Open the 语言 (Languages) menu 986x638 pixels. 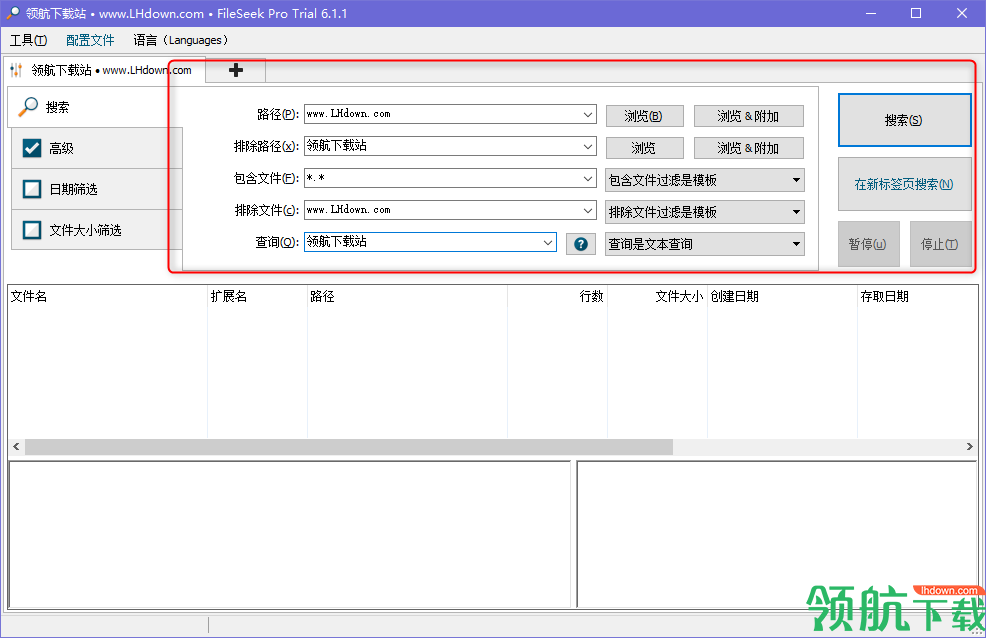pyautogui.click(x=180, y=40)
